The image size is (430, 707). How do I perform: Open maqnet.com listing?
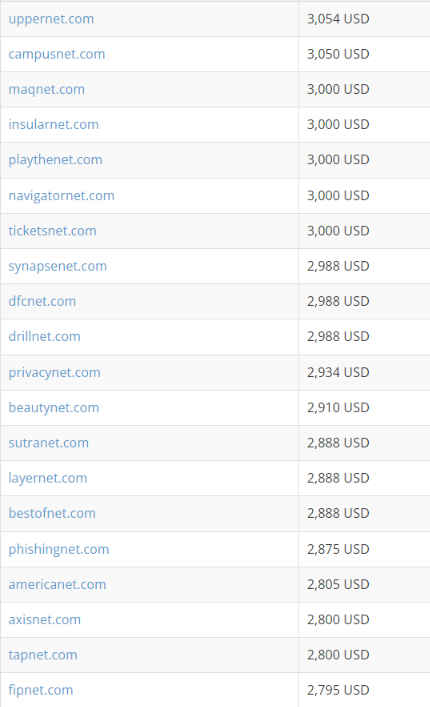tap(46, 90)
